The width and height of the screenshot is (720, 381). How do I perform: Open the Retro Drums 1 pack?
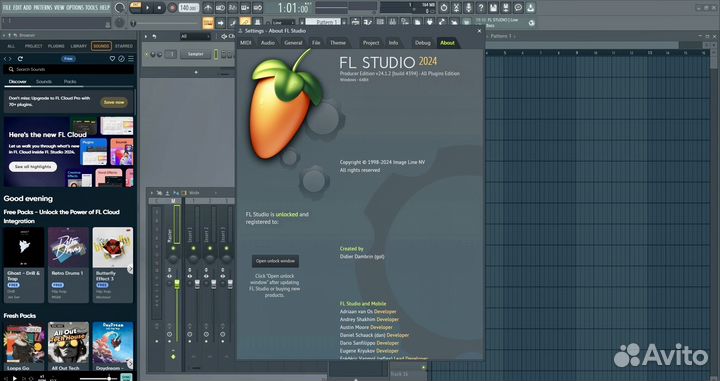(68, 265)
